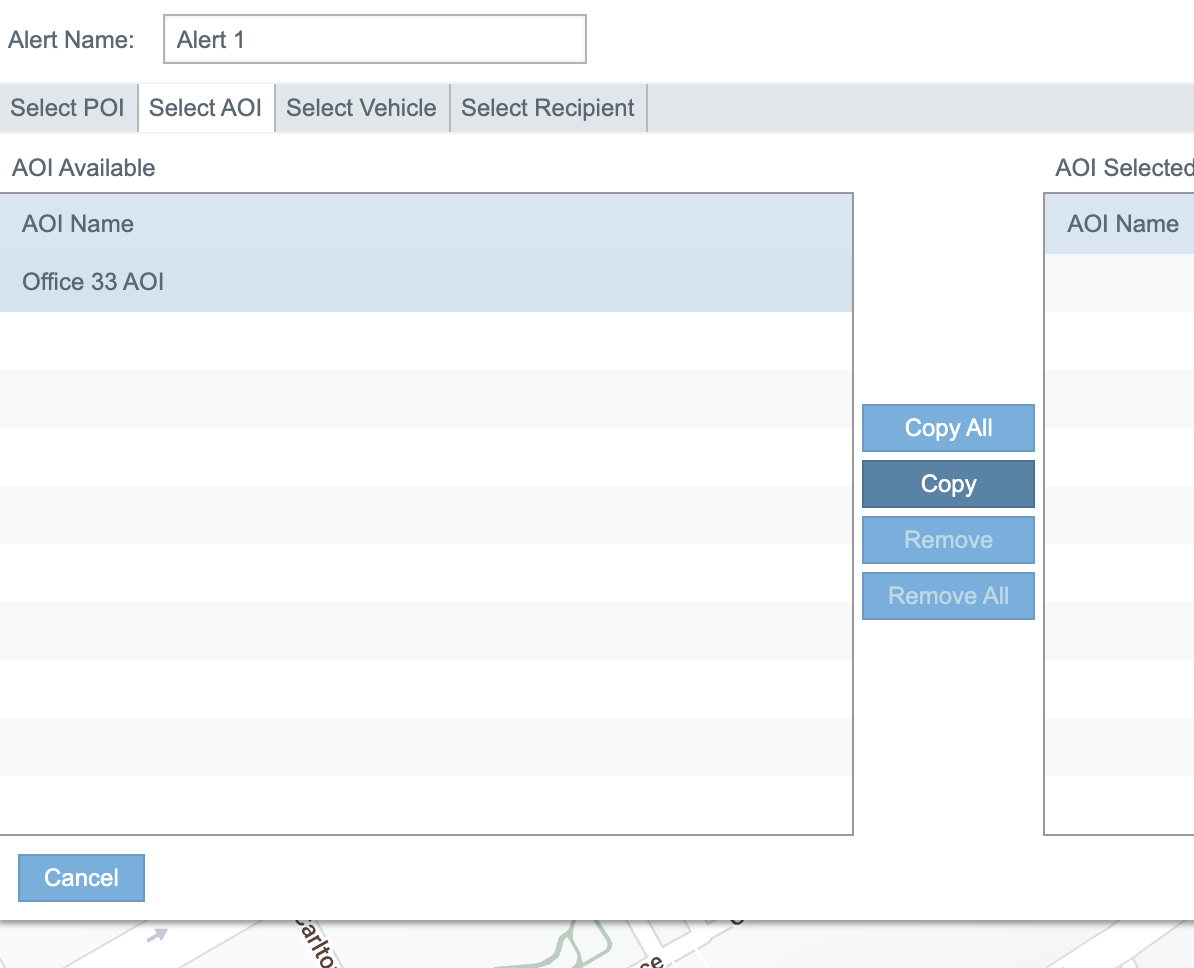Viewport: 1194px width, 968px height.
Task: Click the Remove All button
Action: (x=948, y=596)
